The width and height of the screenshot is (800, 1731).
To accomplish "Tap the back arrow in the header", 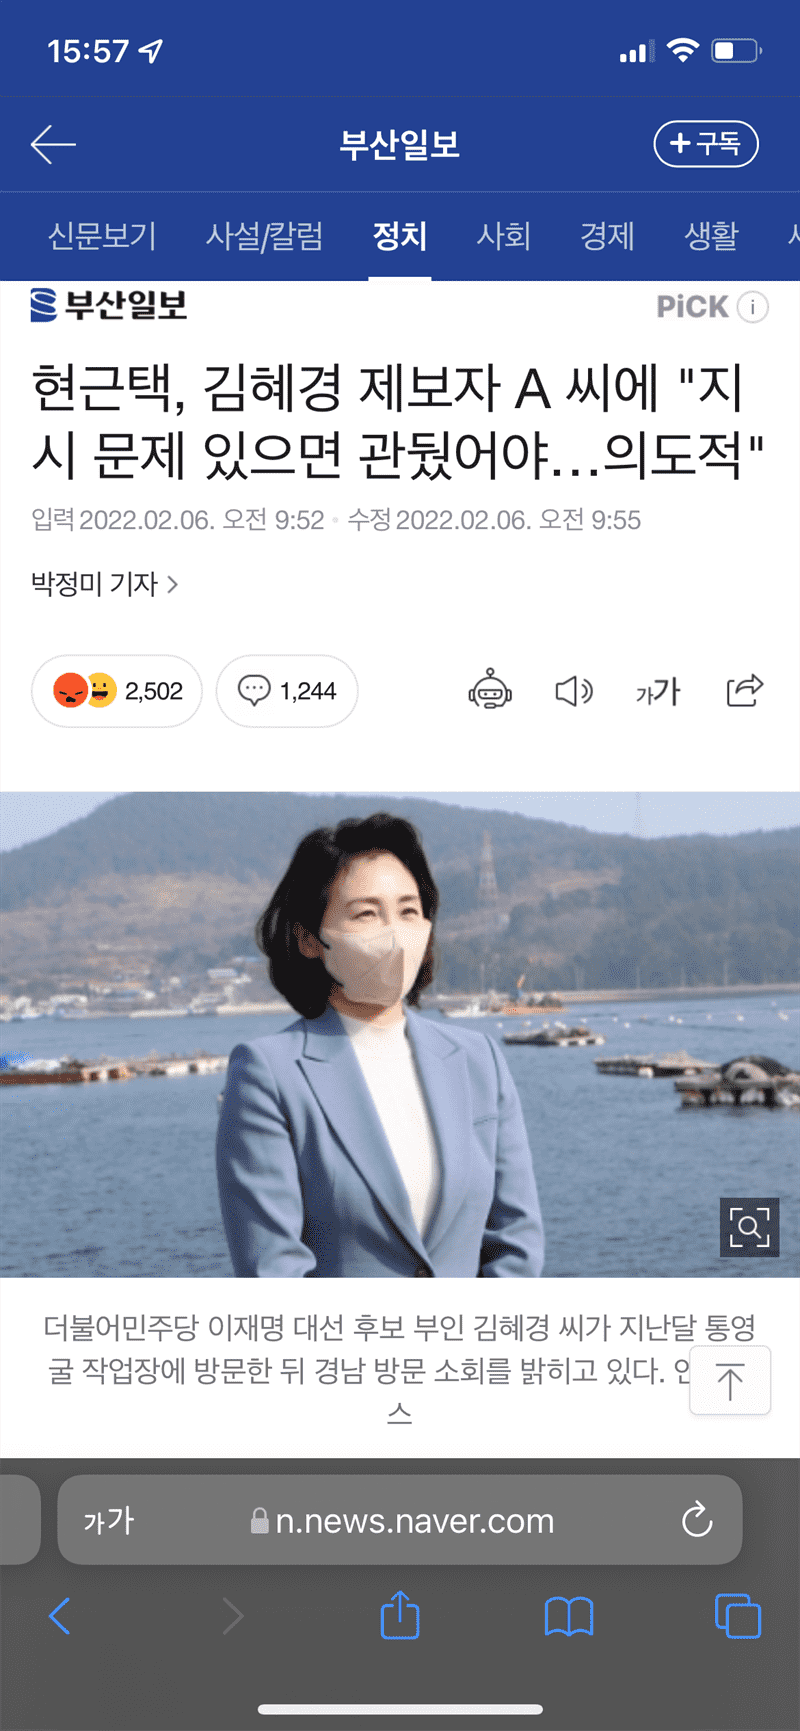I will [x=53, y=145].
